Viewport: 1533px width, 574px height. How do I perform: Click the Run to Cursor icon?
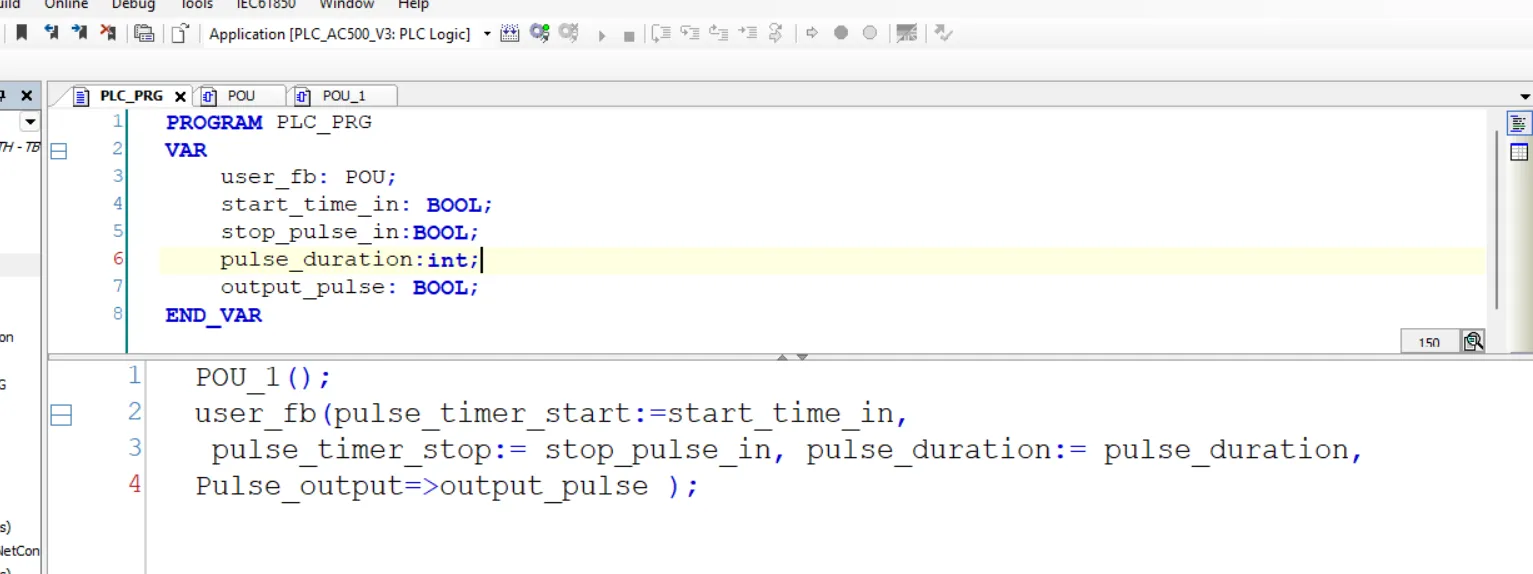coord(747,33)
